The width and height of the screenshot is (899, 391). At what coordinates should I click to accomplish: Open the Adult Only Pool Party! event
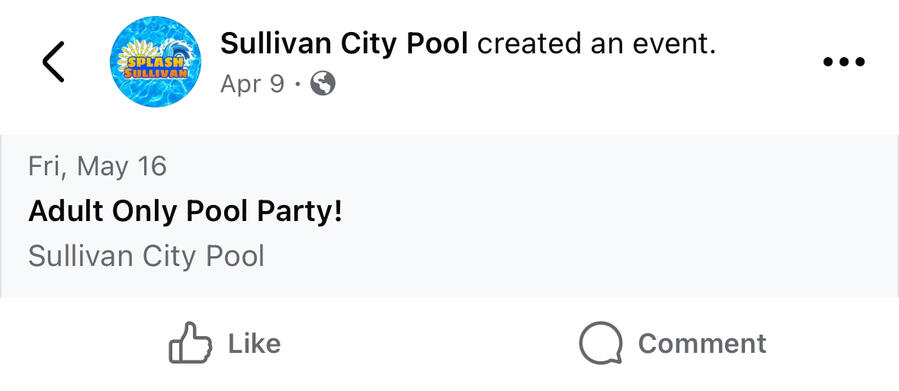tap(185, 212)
